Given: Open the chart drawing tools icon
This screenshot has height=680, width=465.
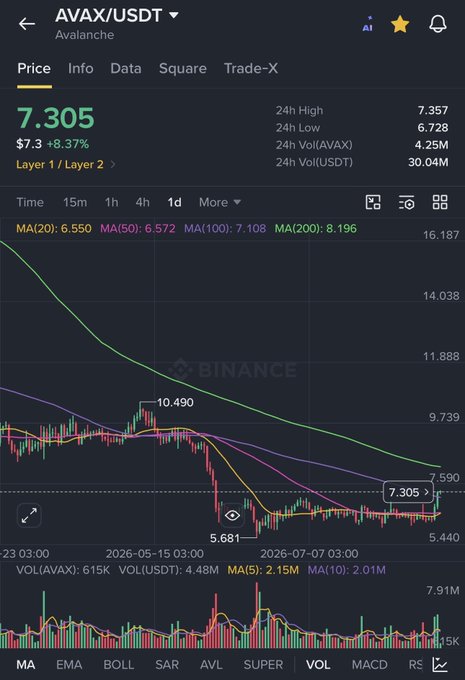Looking at the screenshot, I should point(373,202).
